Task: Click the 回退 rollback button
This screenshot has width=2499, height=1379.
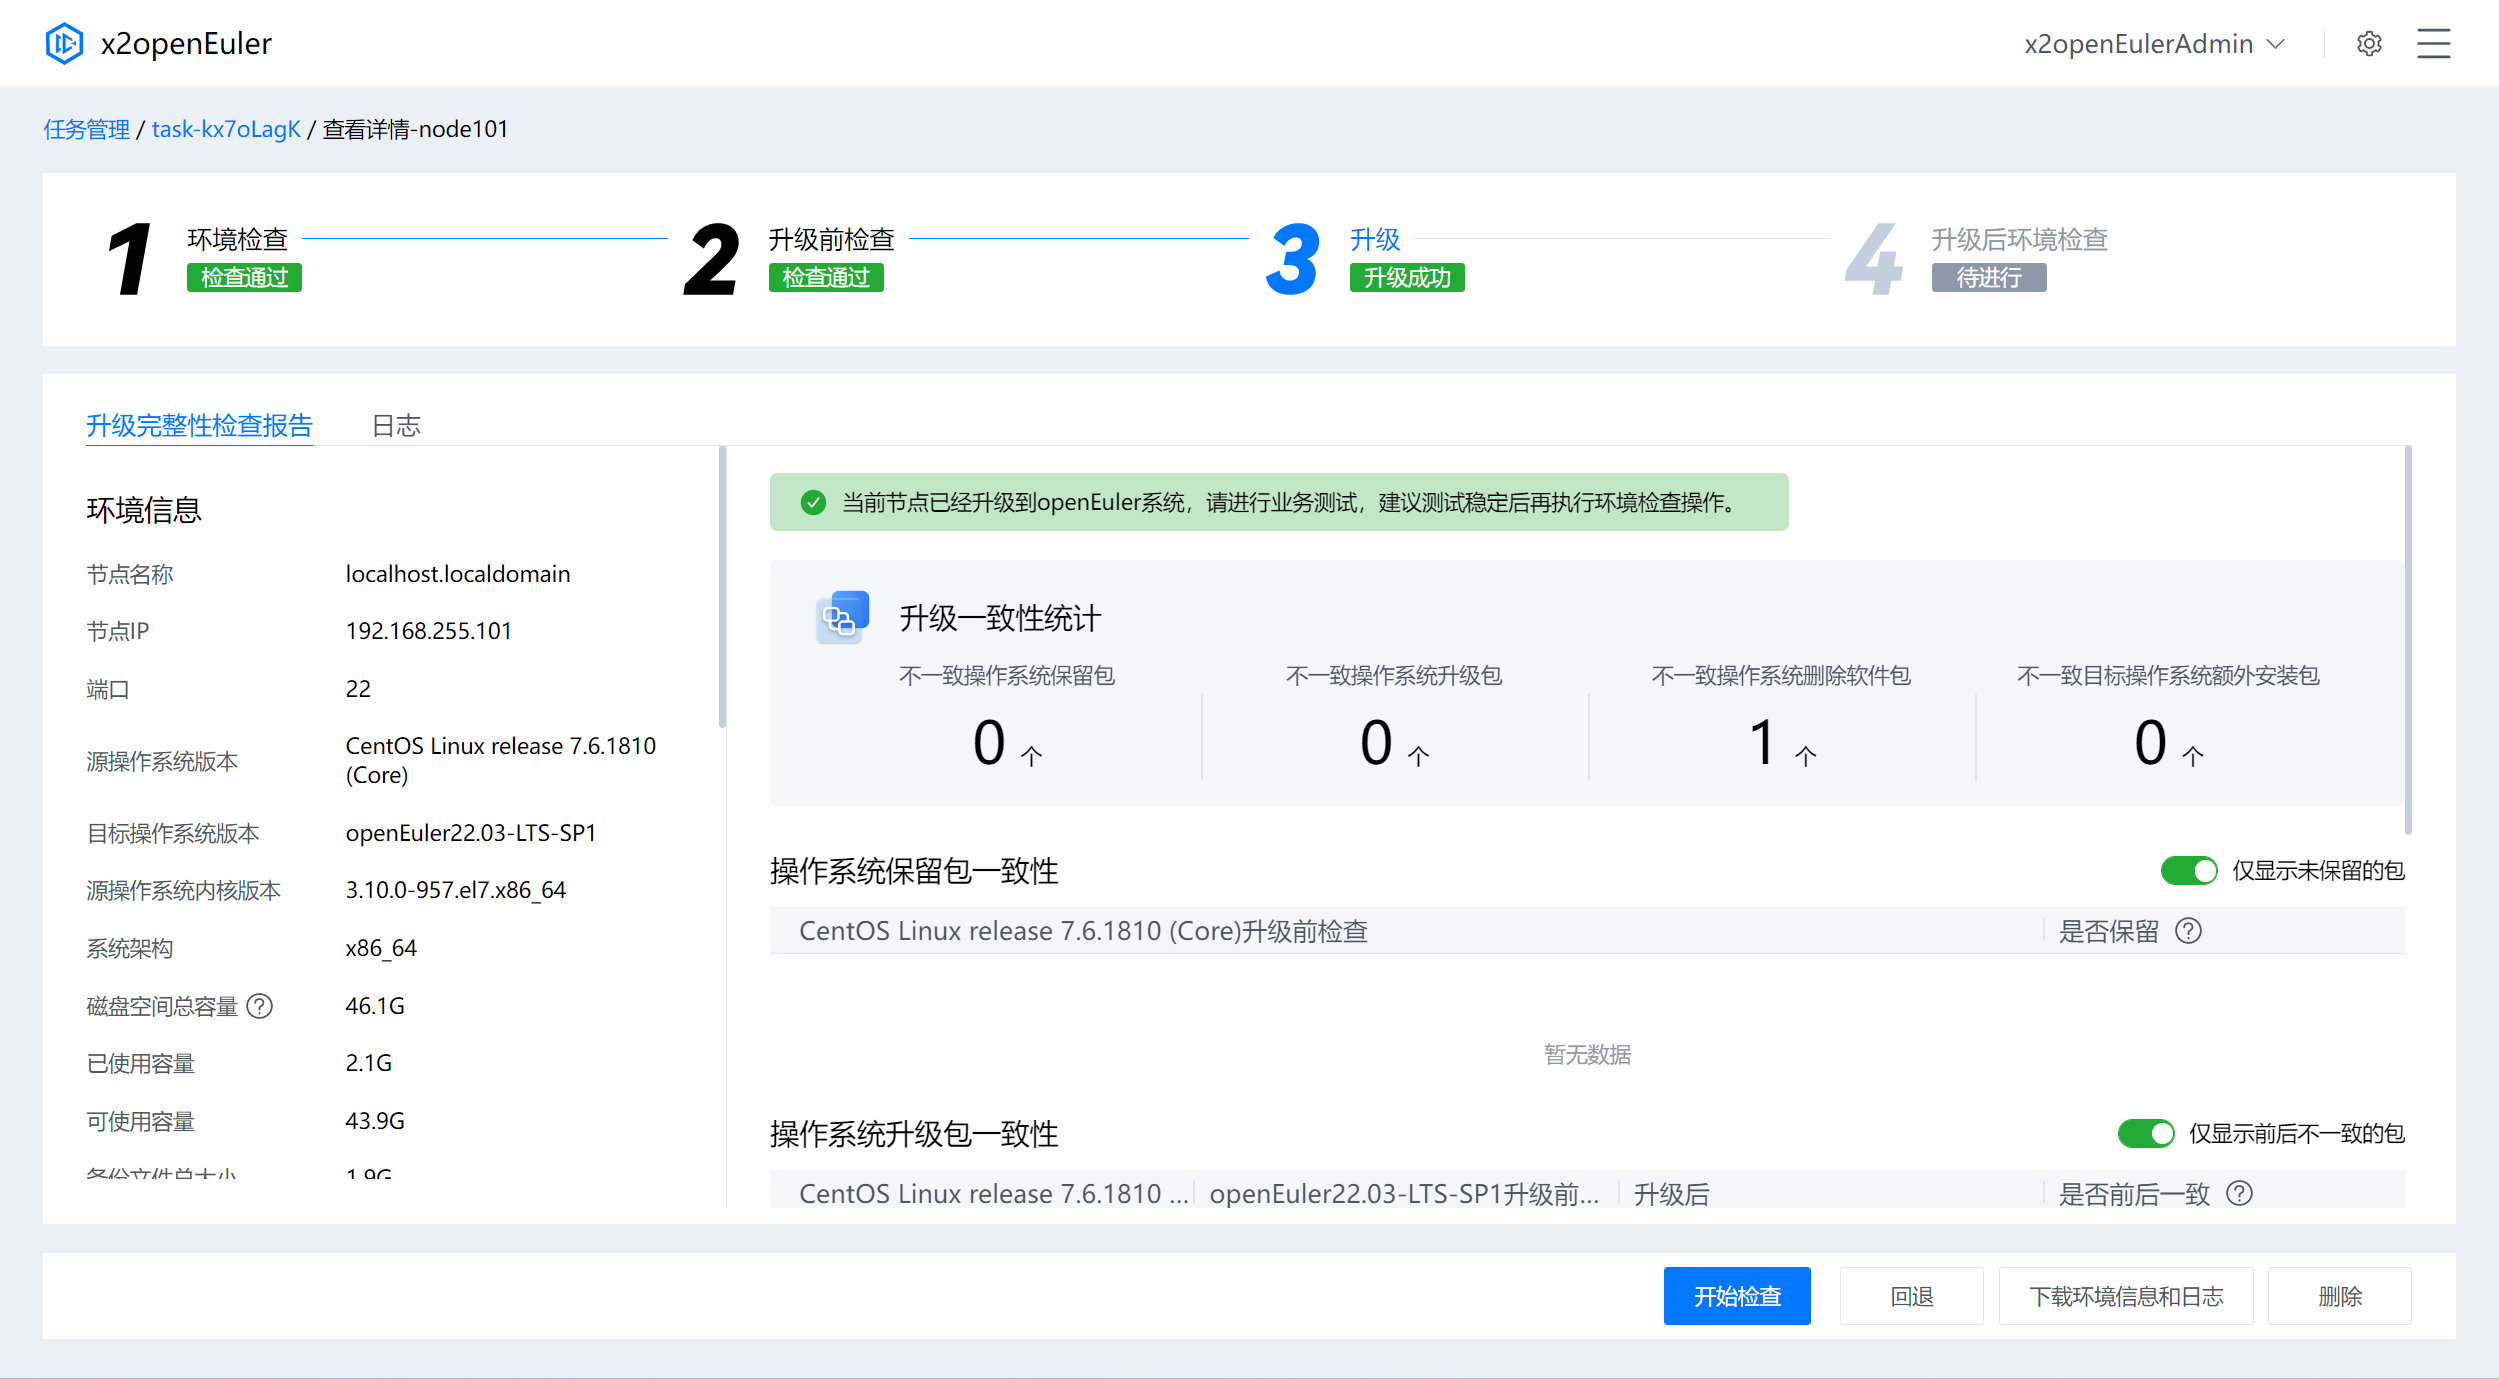Action: click(1911, 1296)
